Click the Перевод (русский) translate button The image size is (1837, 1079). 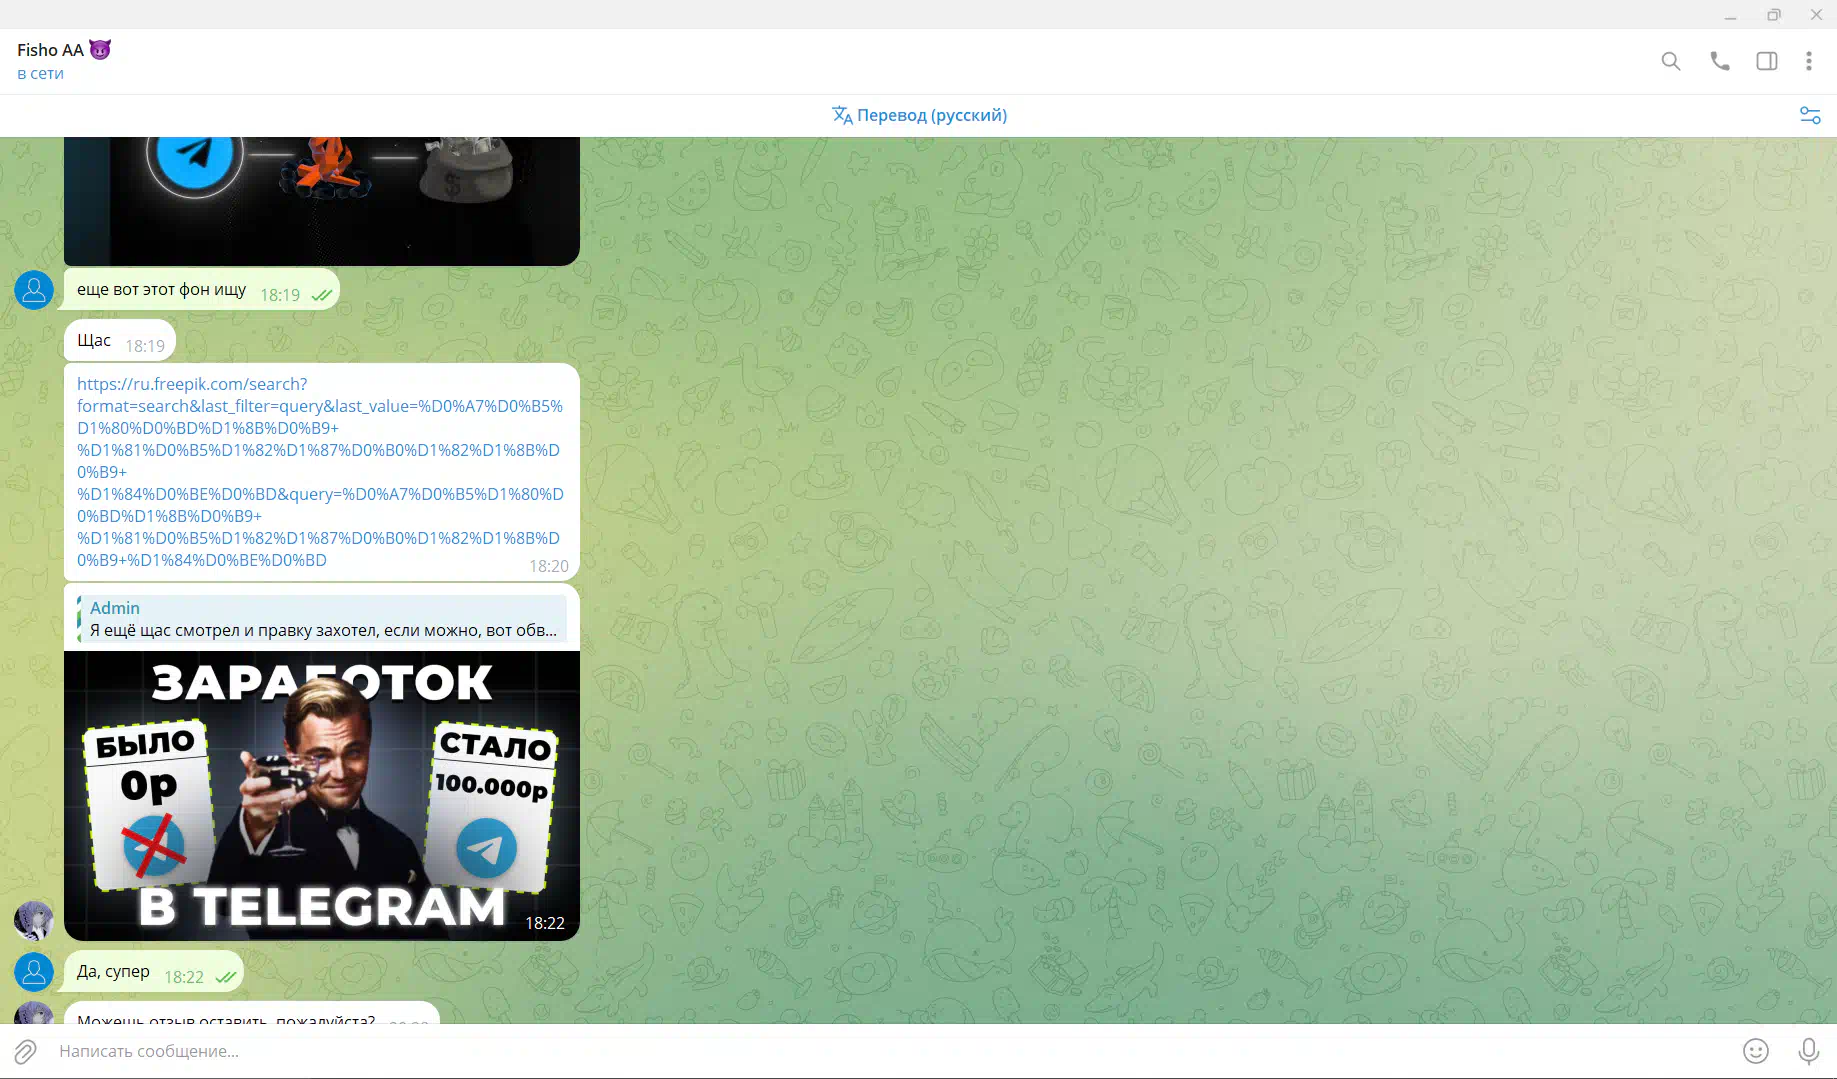tap(919, 115)
